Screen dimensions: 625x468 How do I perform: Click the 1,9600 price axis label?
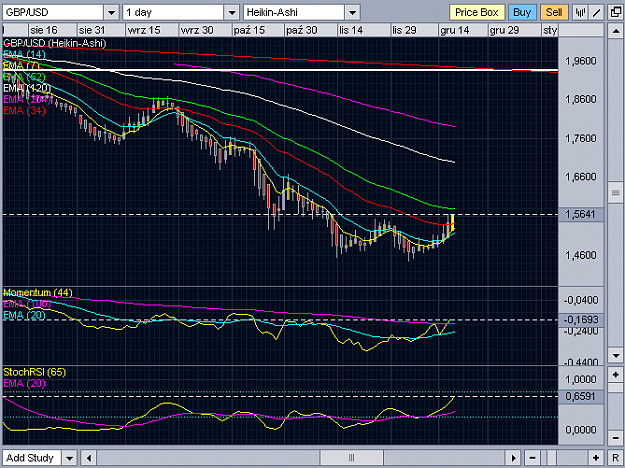click(581, 61)
